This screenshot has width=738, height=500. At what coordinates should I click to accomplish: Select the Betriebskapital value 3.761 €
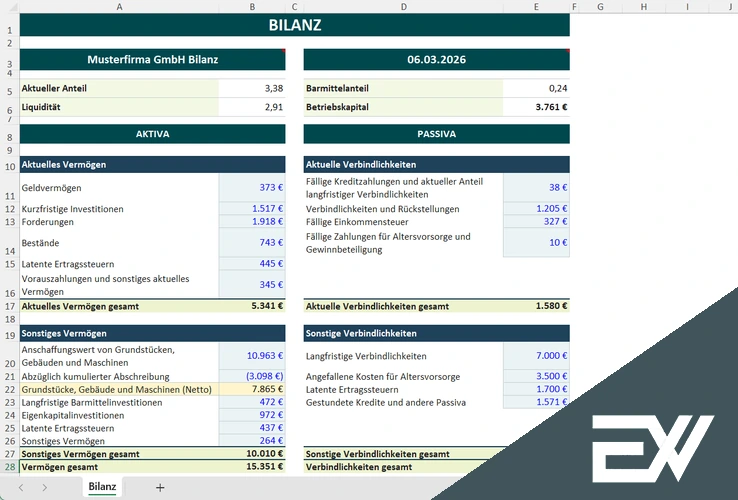coord(536,107)
